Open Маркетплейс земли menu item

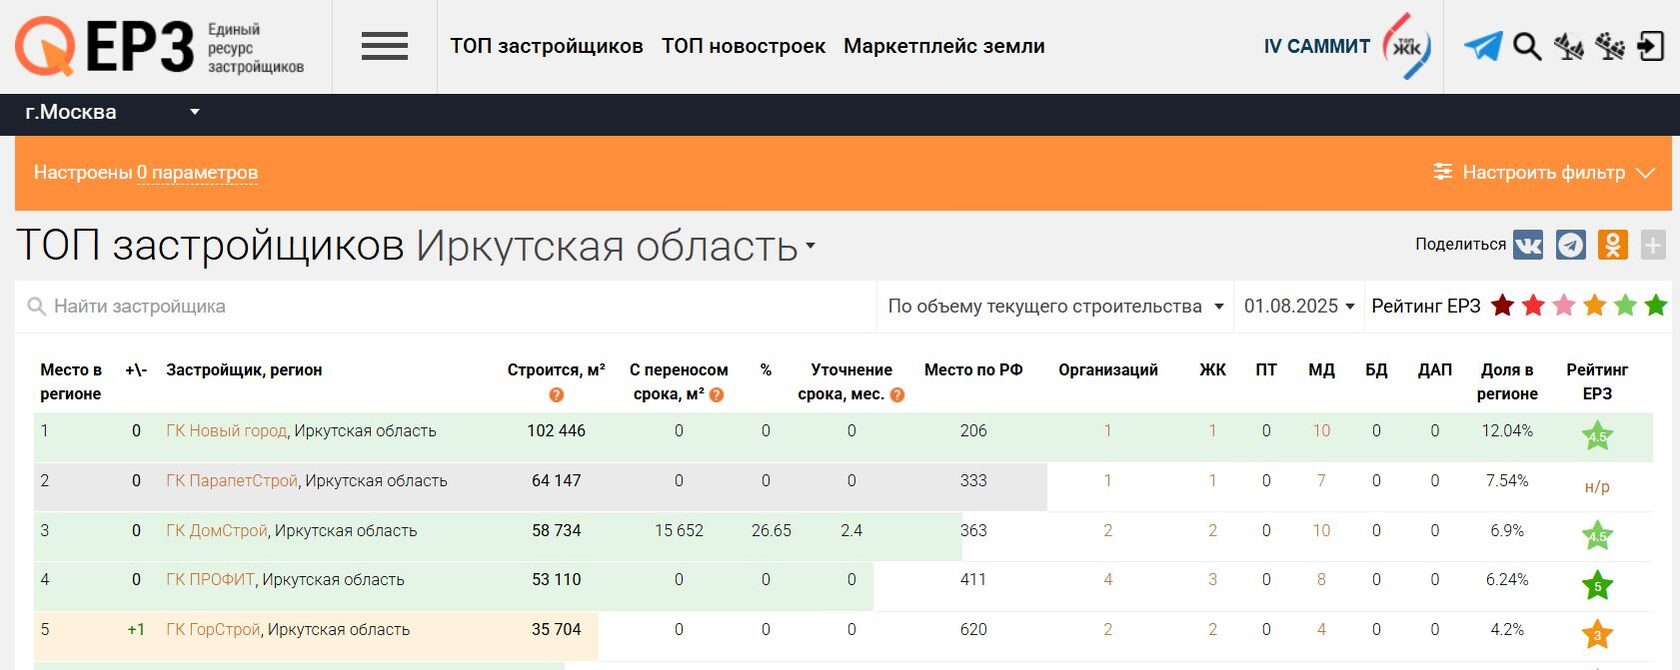pos(944,46)
